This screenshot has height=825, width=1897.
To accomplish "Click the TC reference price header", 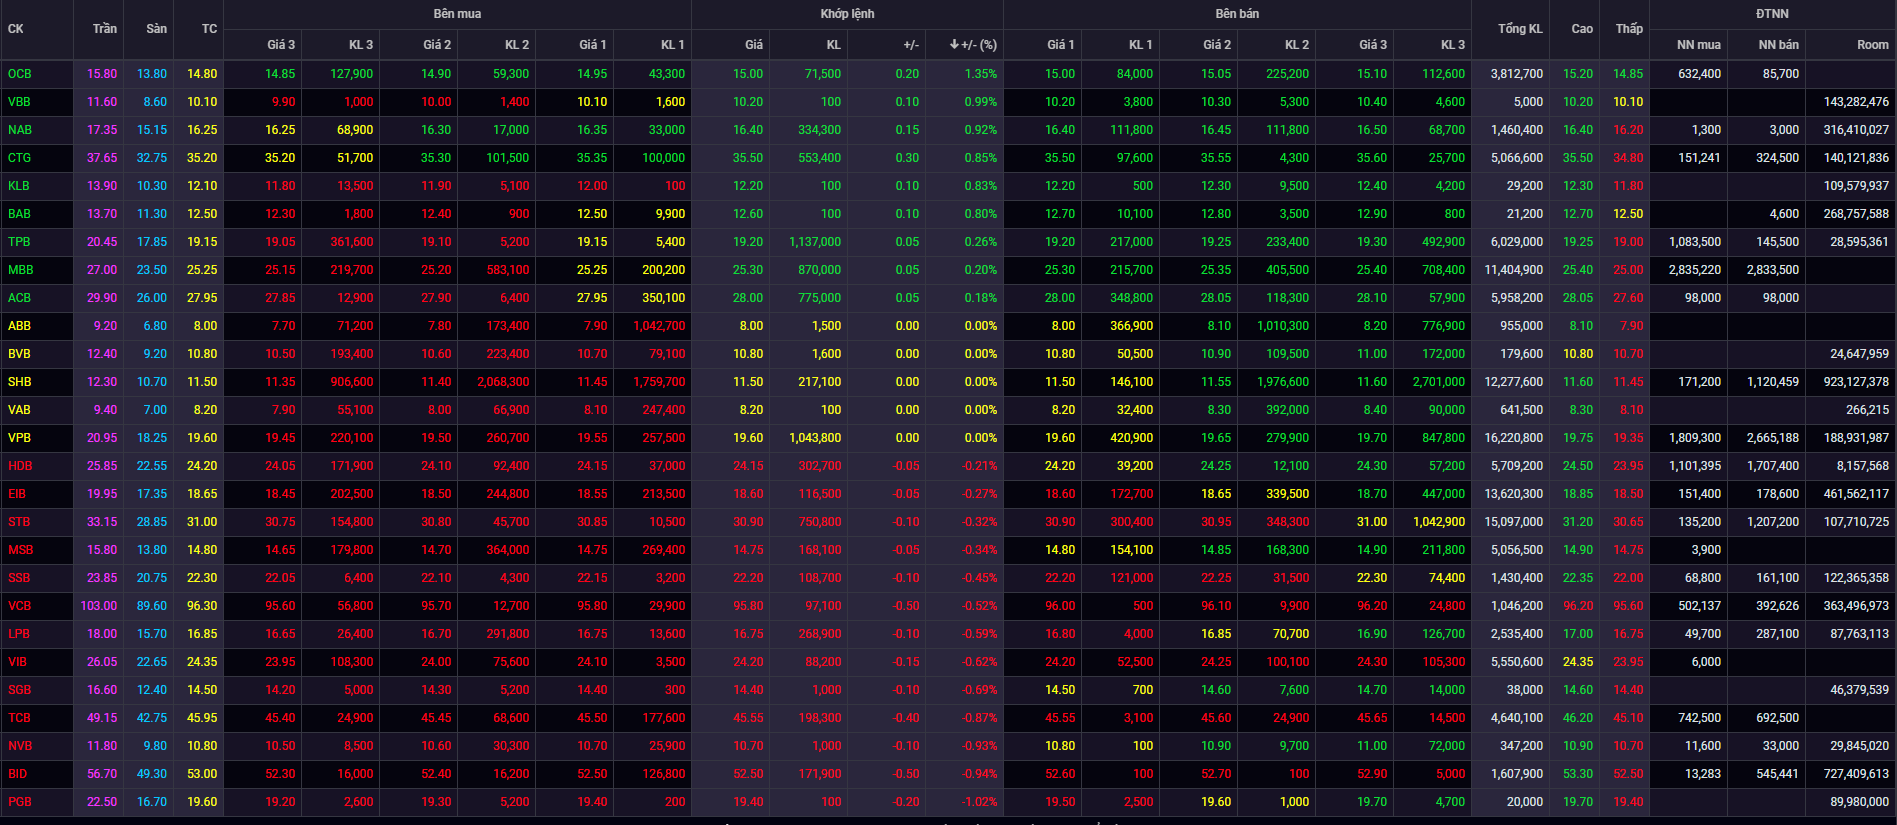I will pyautogui.click(x=209, y=29).
